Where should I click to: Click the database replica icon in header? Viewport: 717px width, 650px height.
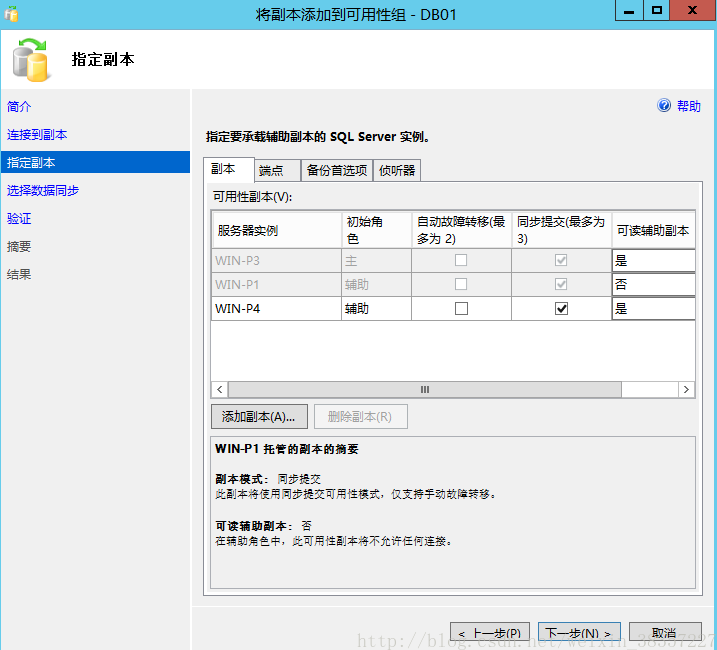pyautogui.click(x=30, y=60)
